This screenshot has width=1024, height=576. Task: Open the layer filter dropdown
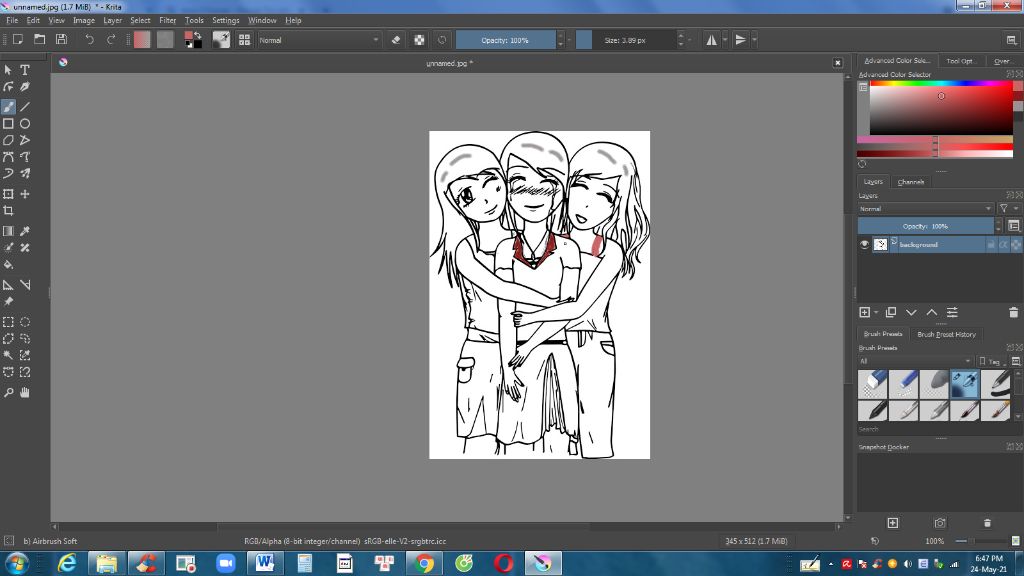(x=1008, y=209)
